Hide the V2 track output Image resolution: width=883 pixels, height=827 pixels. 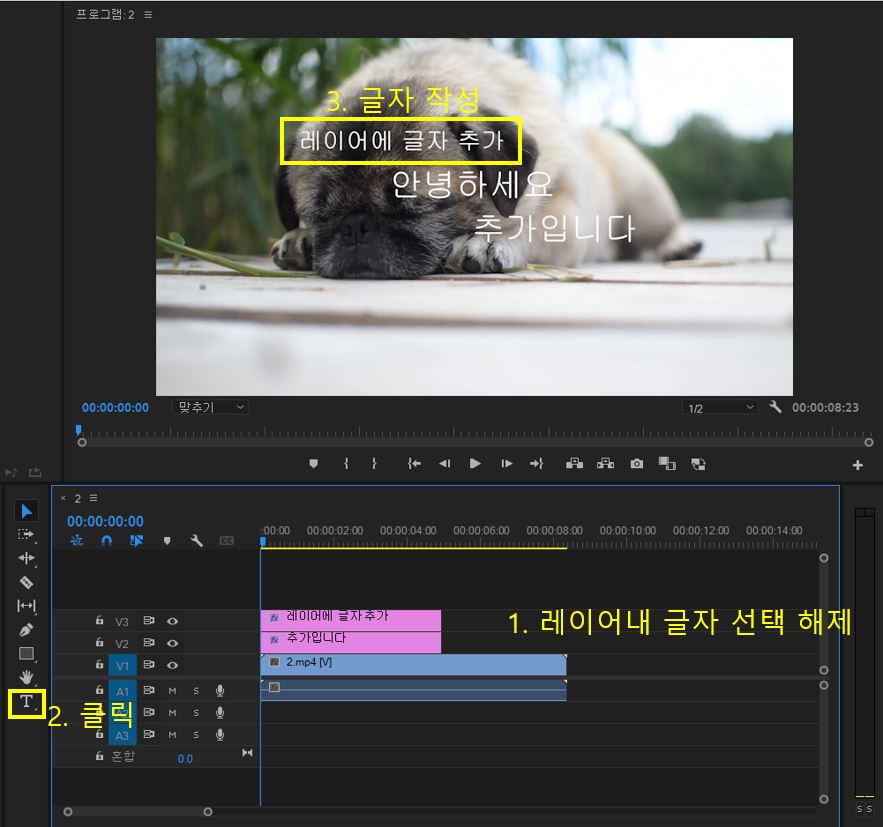tap(173, 643)
